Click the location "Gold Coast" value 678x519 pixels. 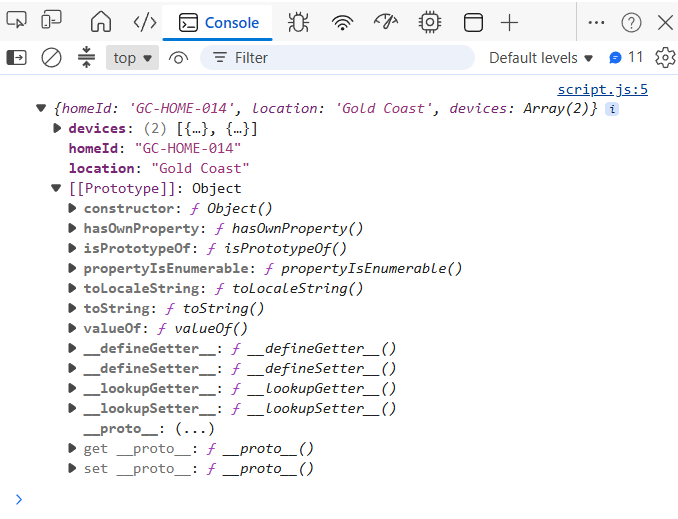pyautogui.click(x=200, y=168)
